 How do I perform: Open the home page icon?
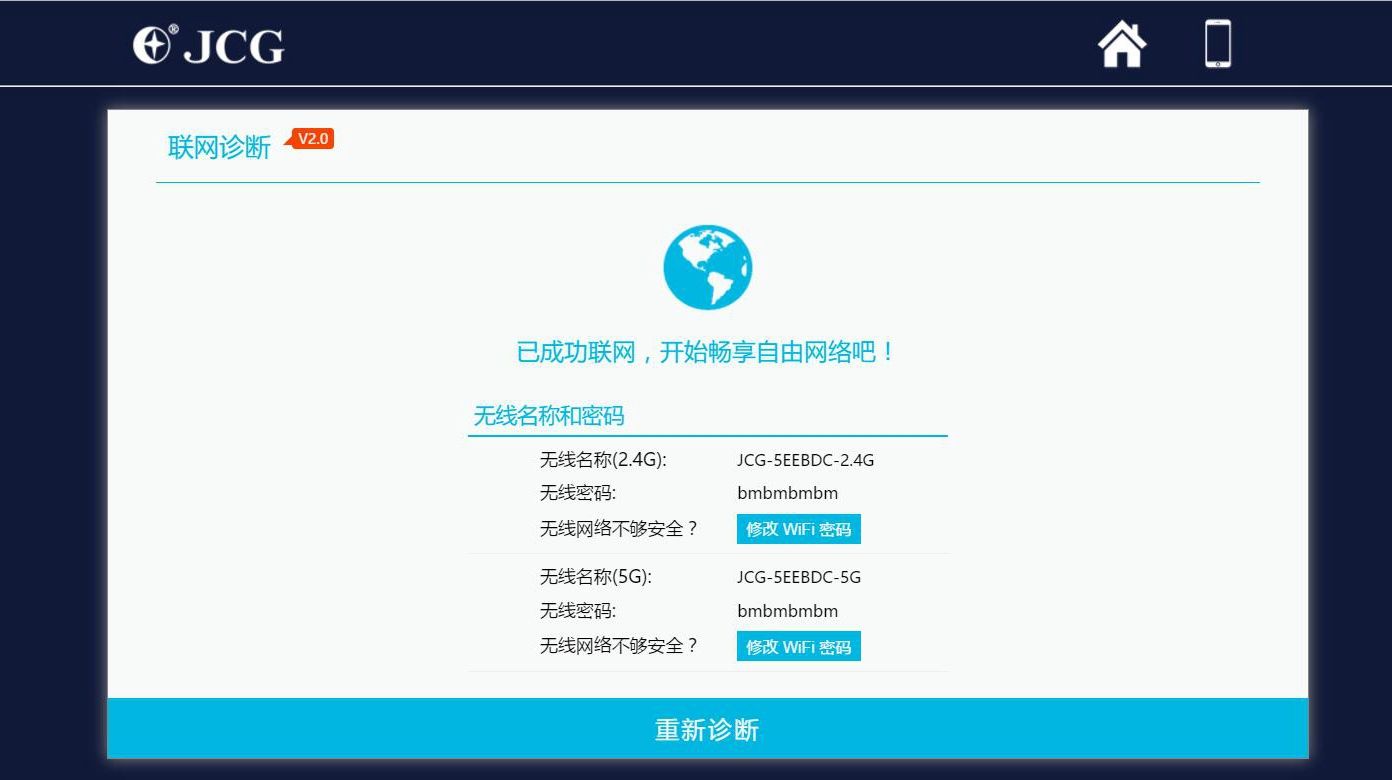1122,44
